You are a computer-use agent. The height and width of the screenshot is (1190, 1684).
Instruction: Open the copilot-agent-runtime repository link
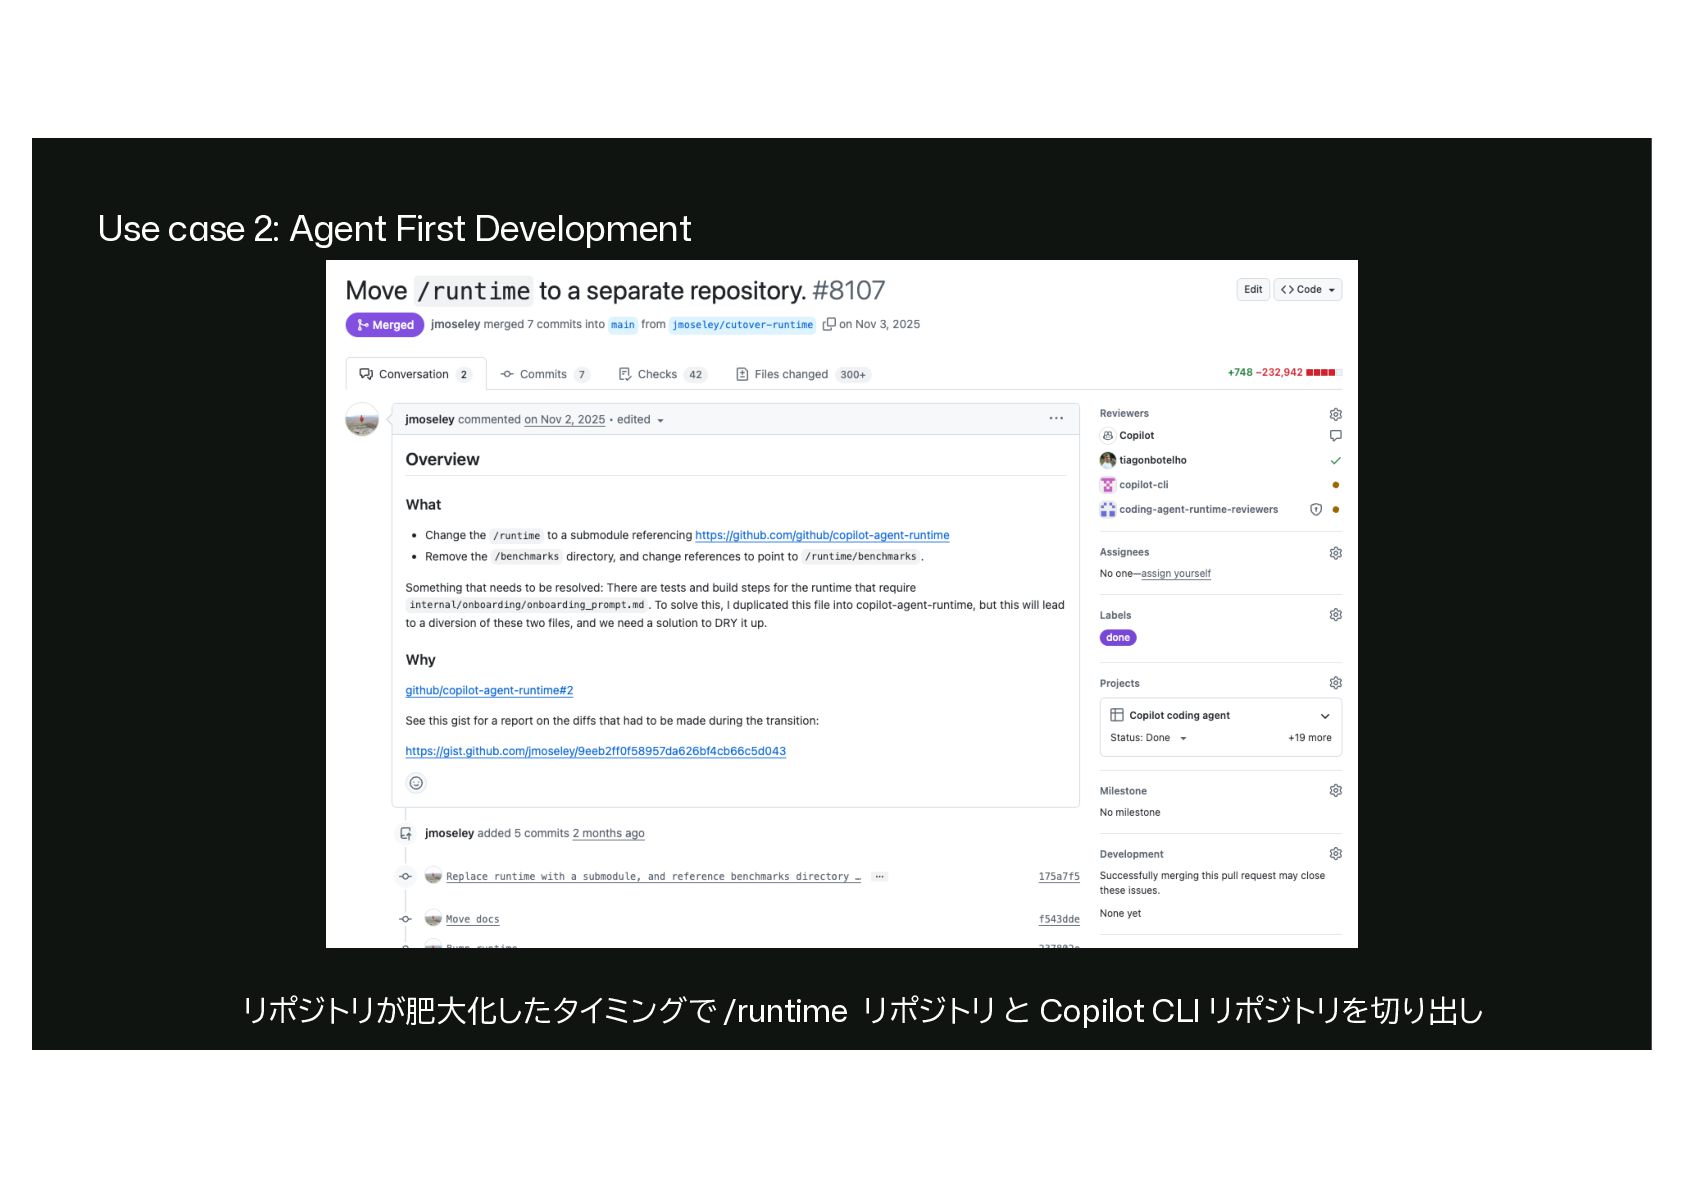822,536
